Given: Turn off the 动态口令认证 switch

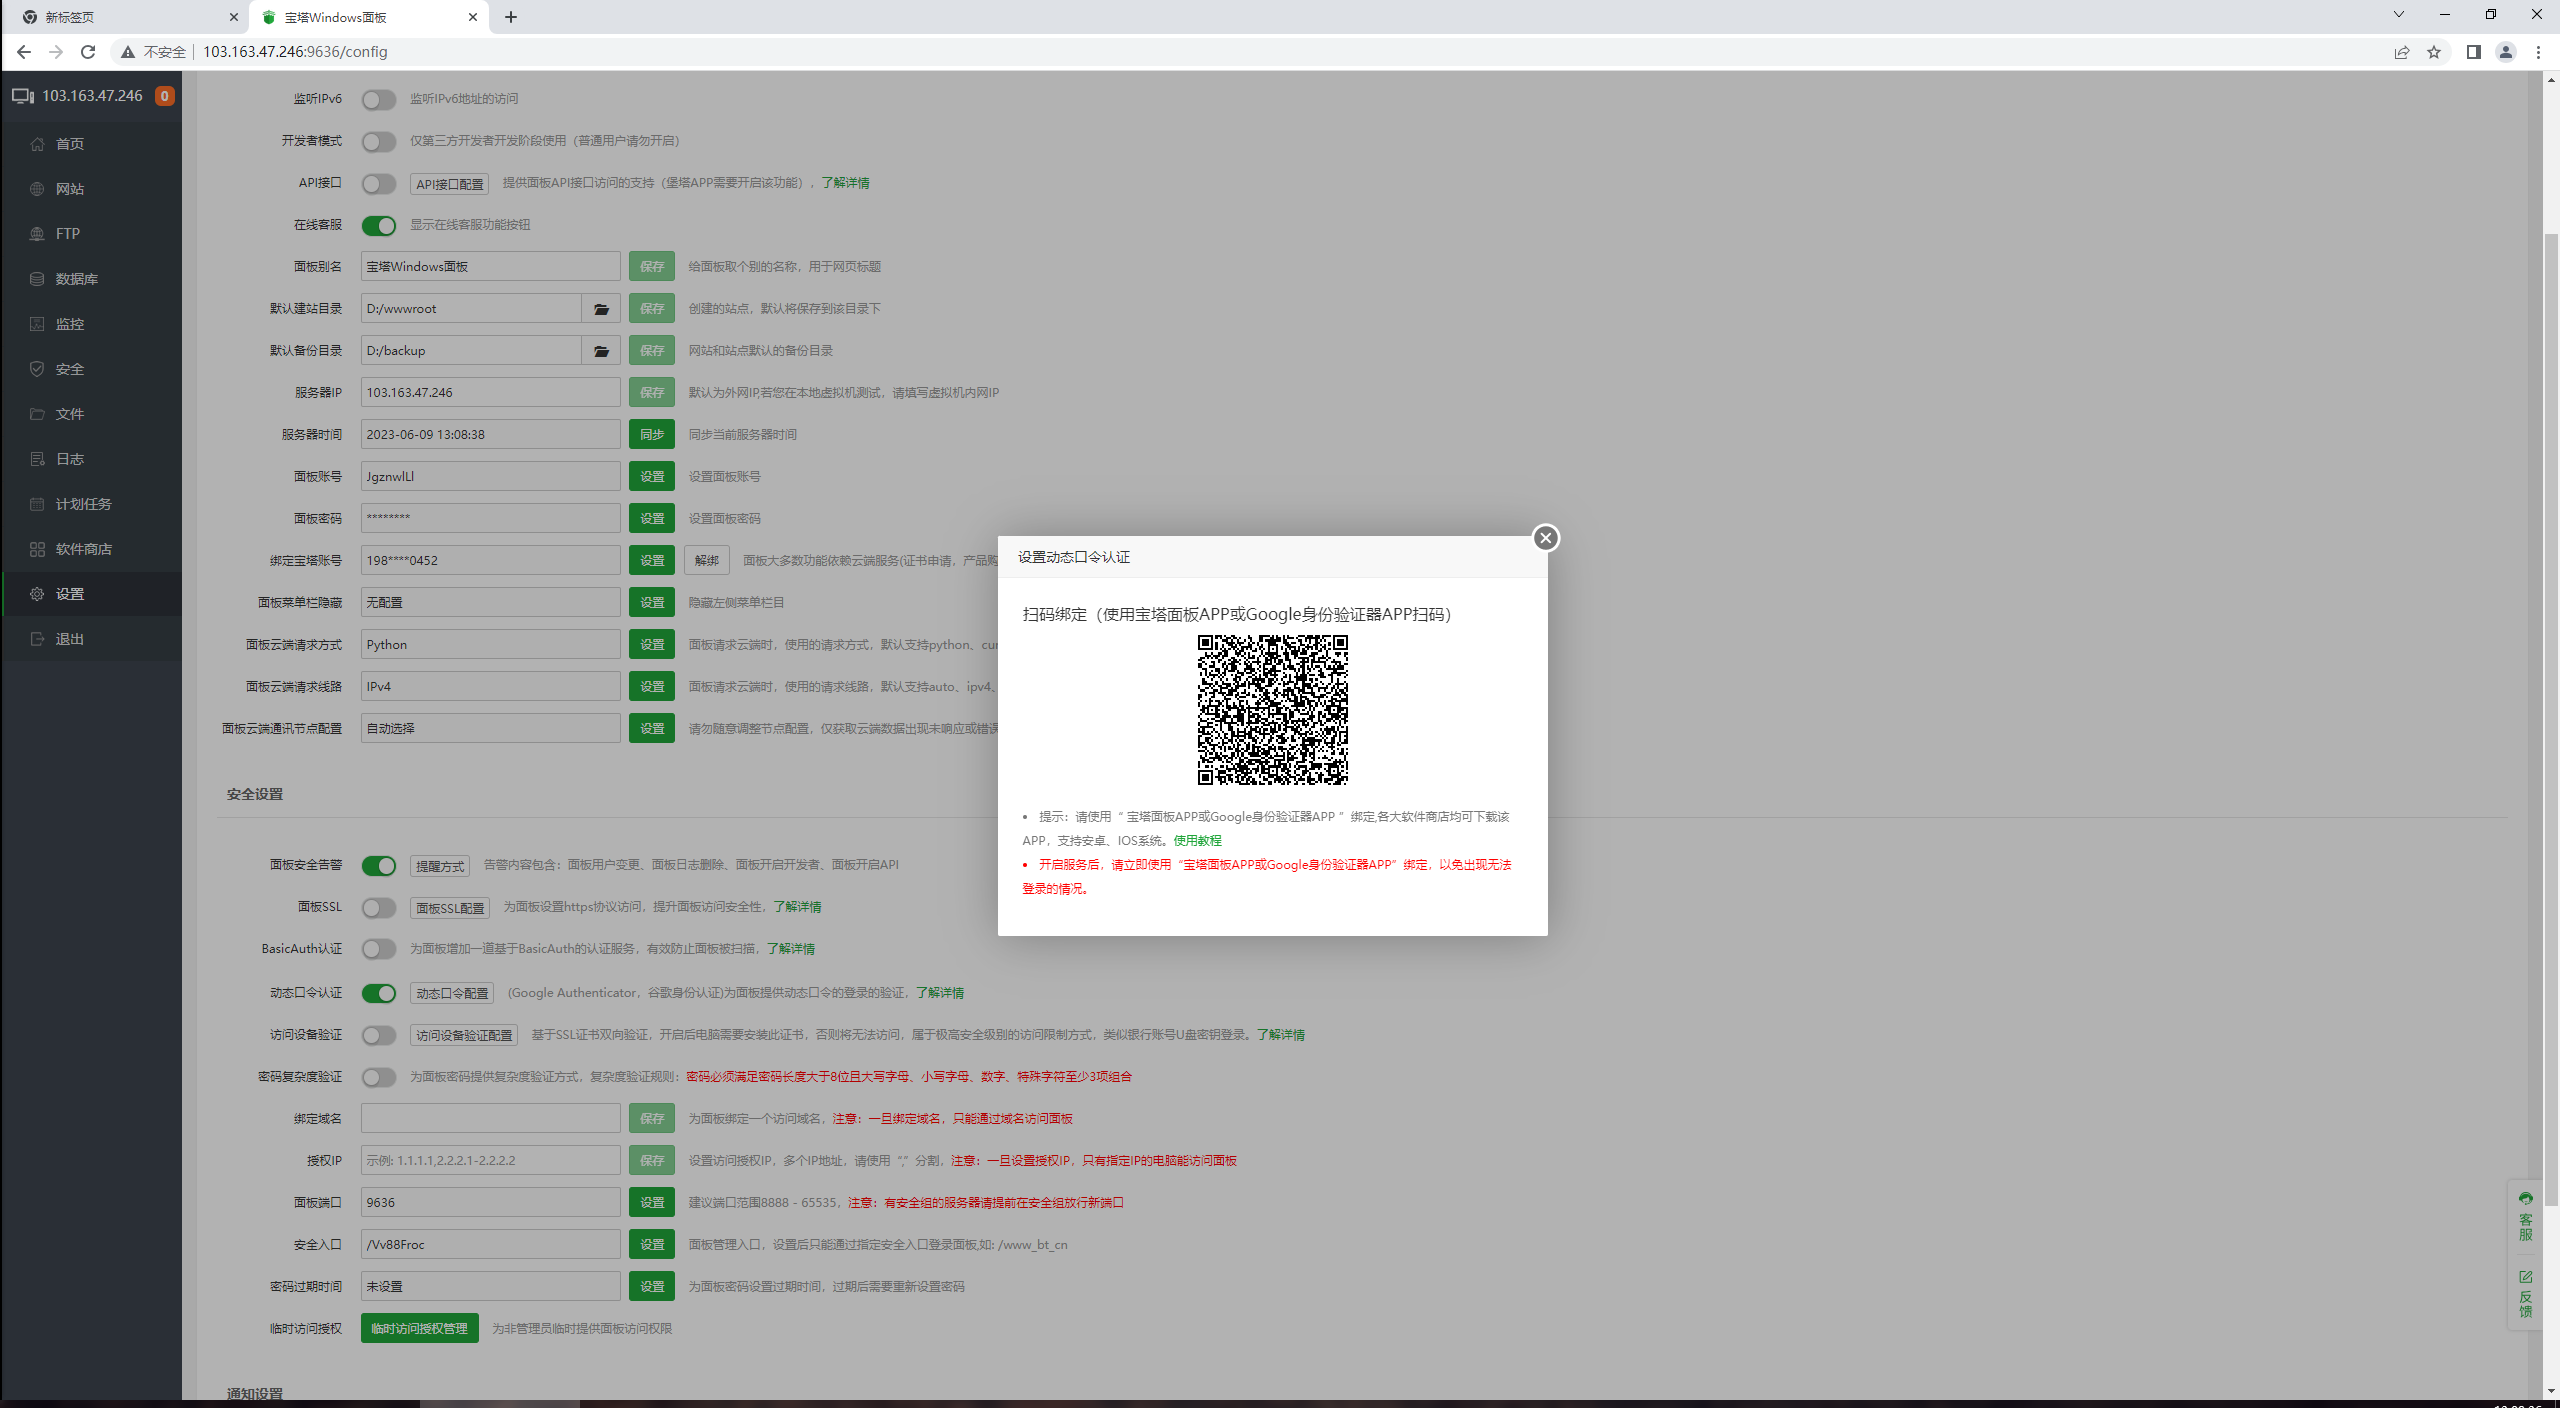Looking at the screenshot, I should point(379,993).
